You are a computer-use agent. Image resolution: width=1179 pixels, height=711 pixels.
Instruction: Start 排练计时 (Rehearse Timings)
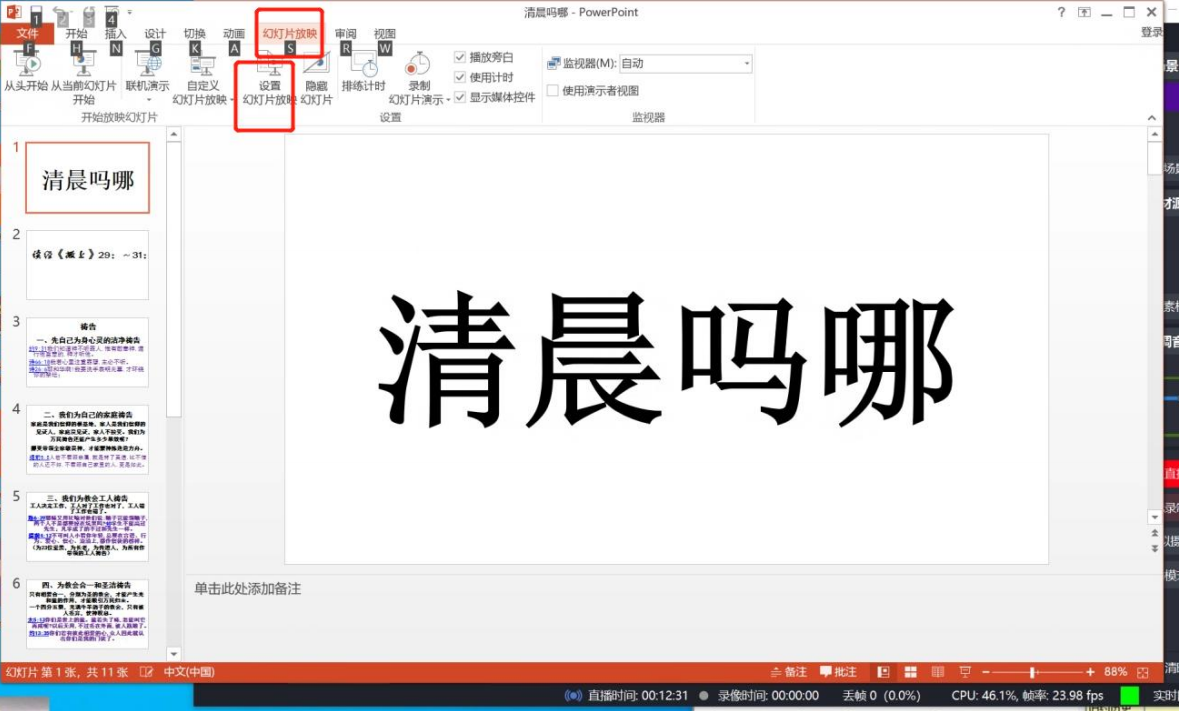coord(364,75)
